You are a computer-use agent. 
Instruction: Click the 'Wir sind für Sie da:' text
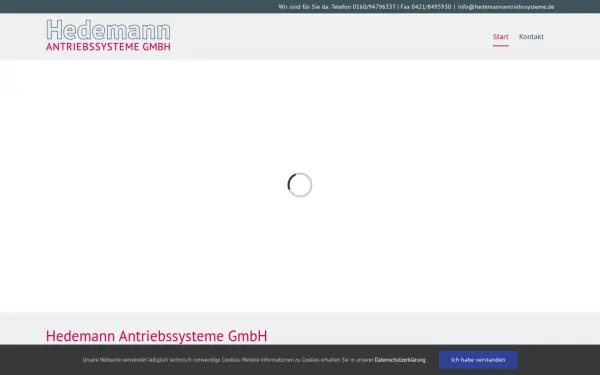coord(304,7)
